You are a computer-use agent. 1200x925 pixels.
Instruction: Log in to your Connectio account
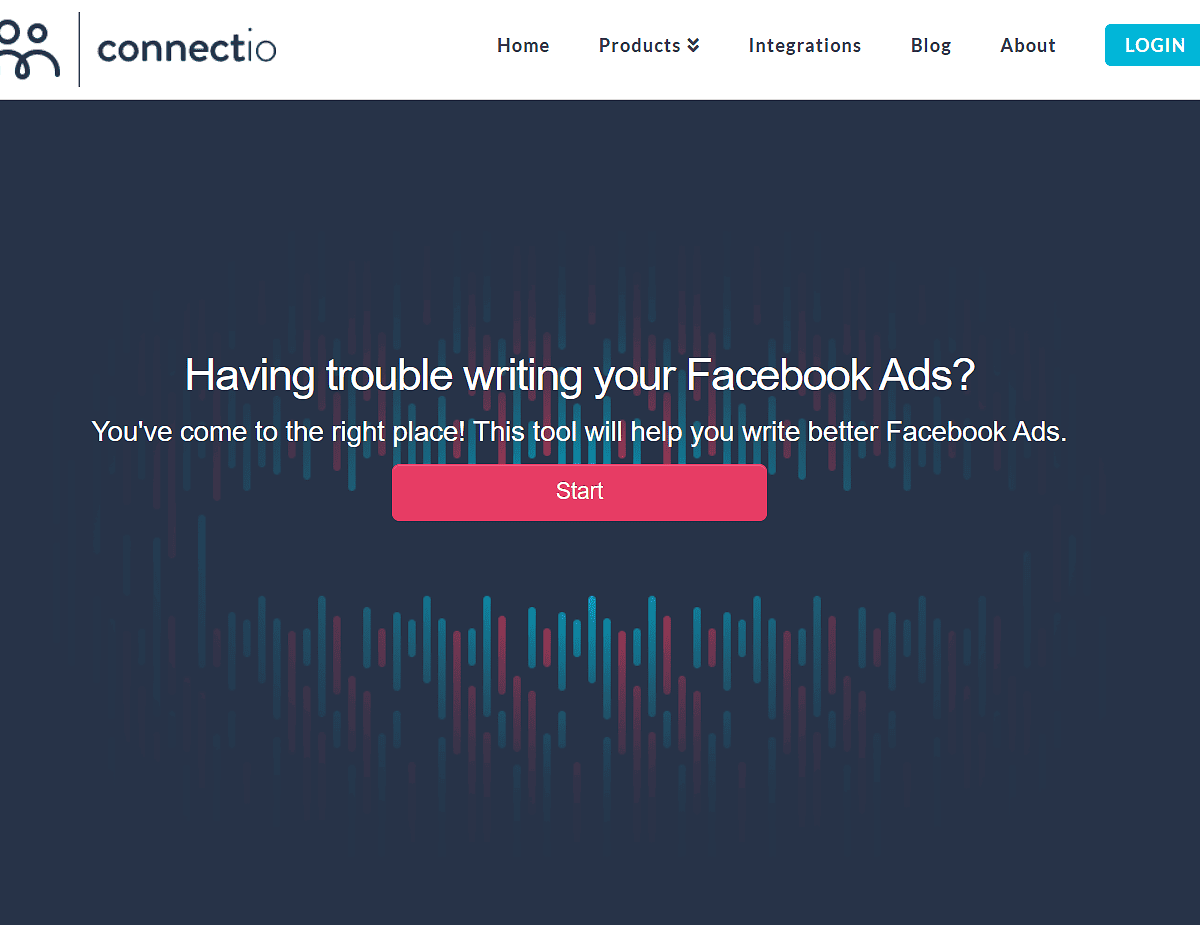pyautogui.click(x=1154, y=44)
